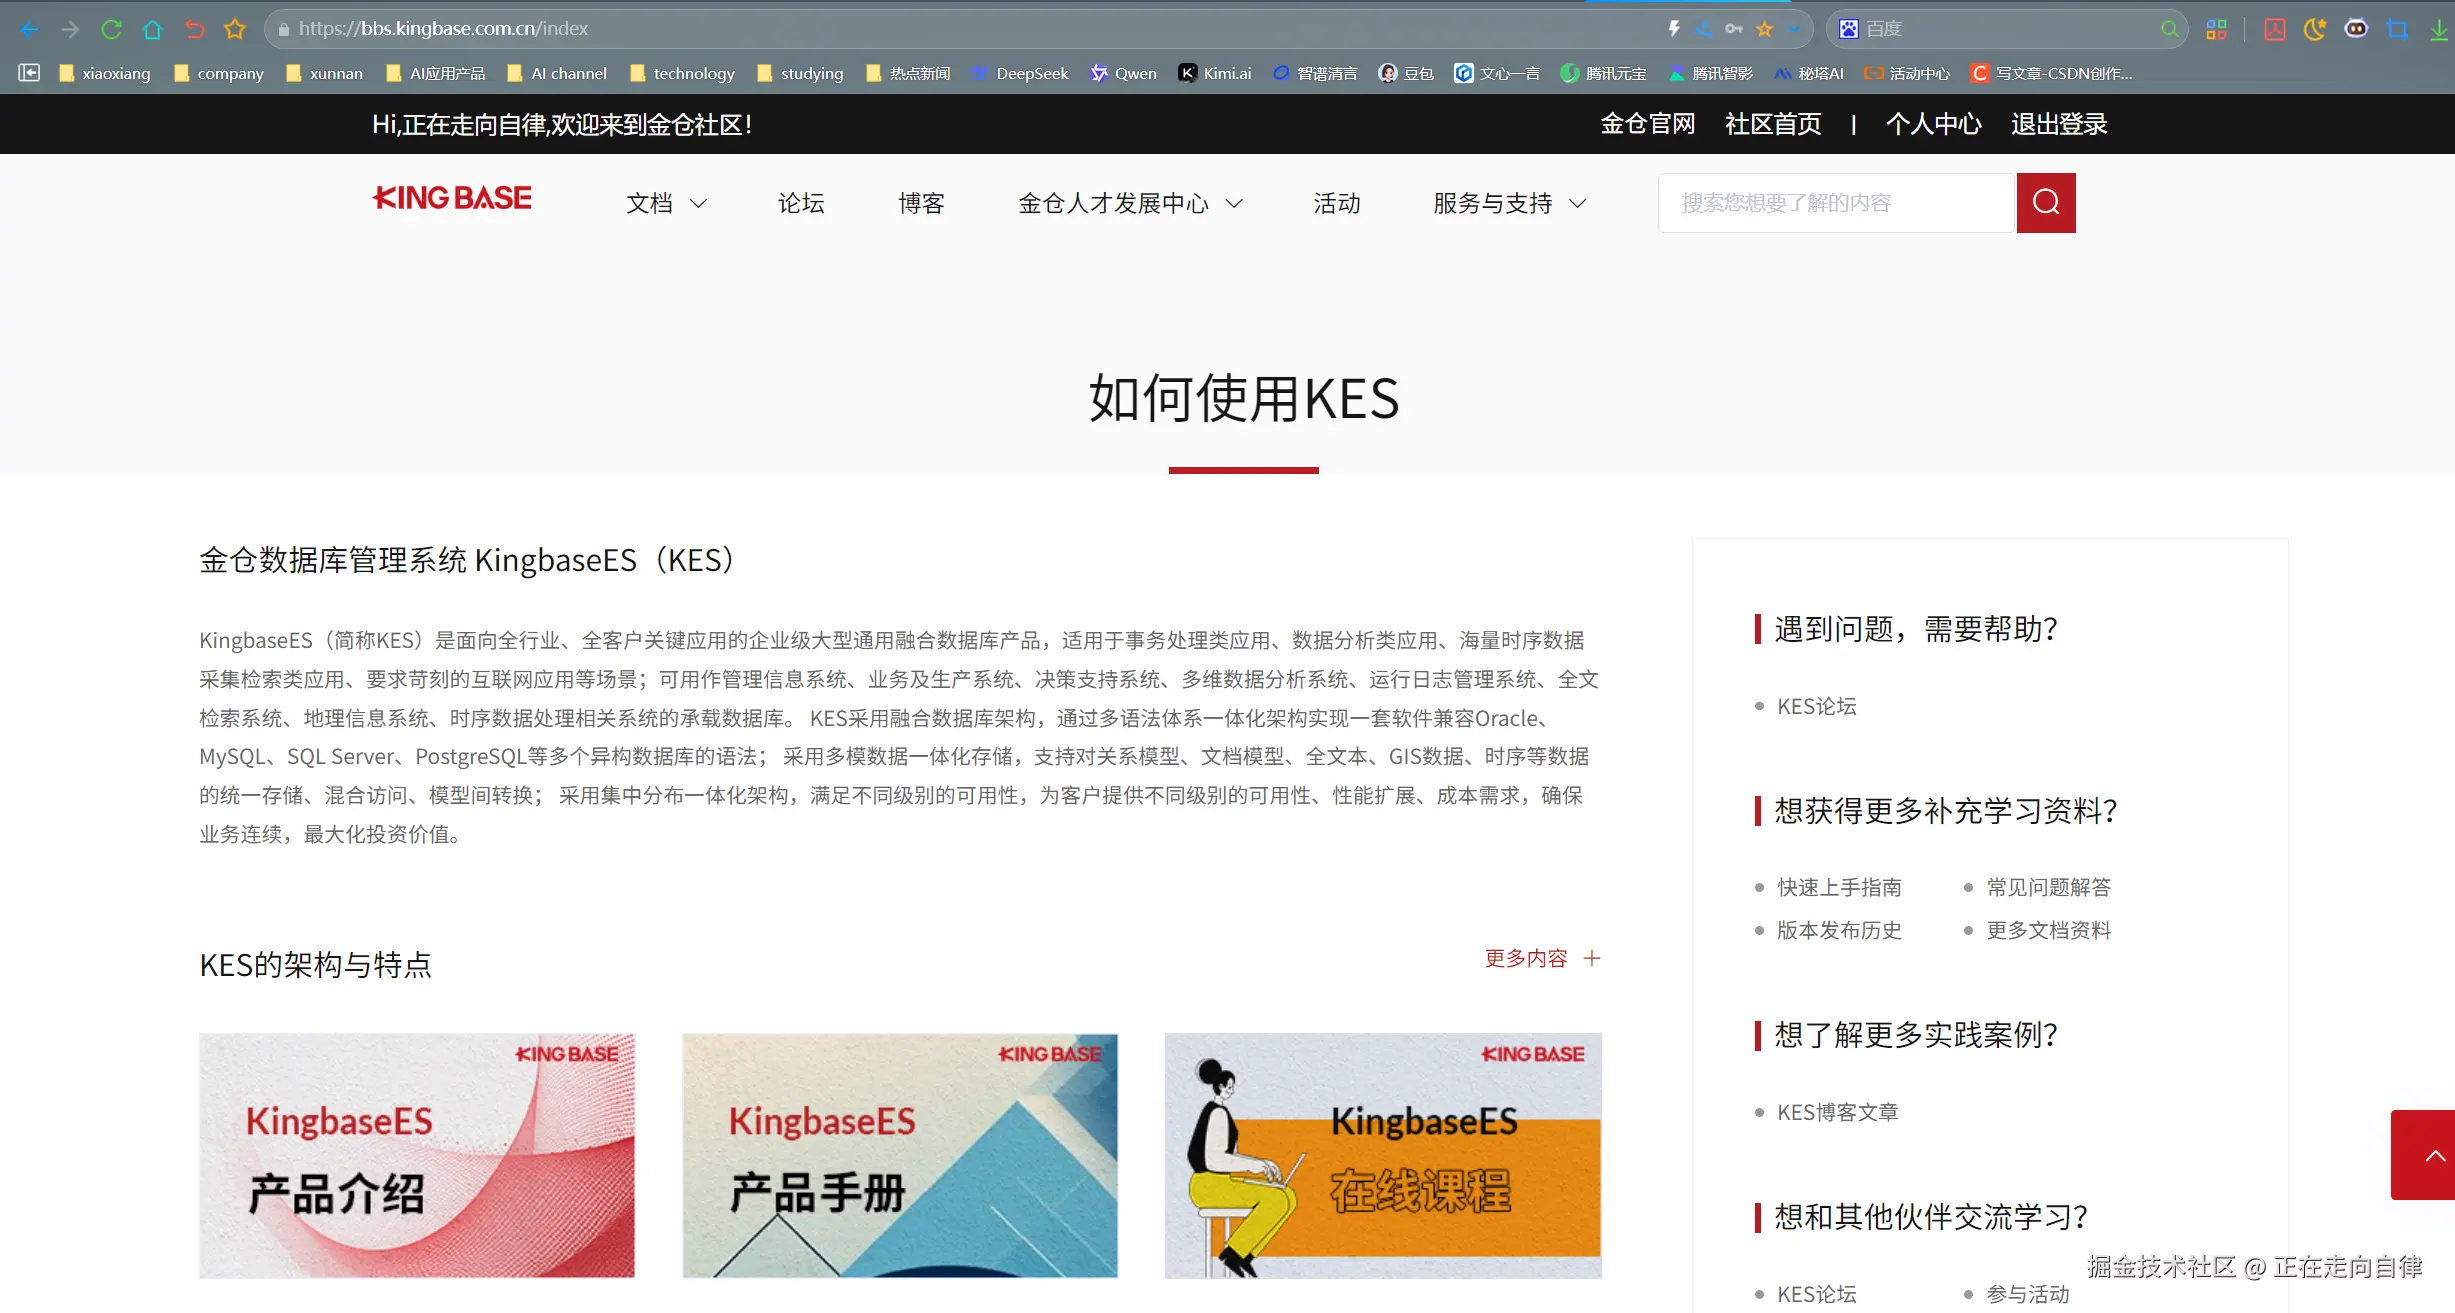Click the green download arrow icon

(x=2438, y=29)
